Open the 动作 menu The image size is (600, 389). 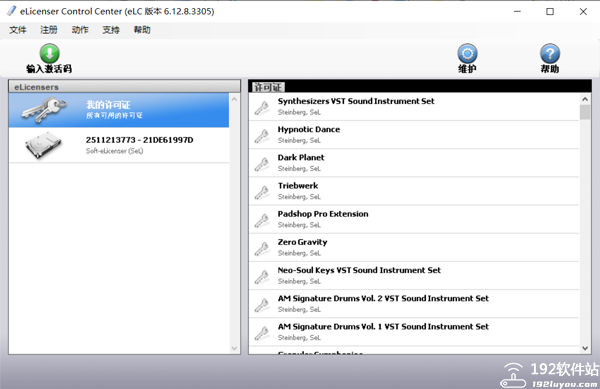(x=80, y=30)
